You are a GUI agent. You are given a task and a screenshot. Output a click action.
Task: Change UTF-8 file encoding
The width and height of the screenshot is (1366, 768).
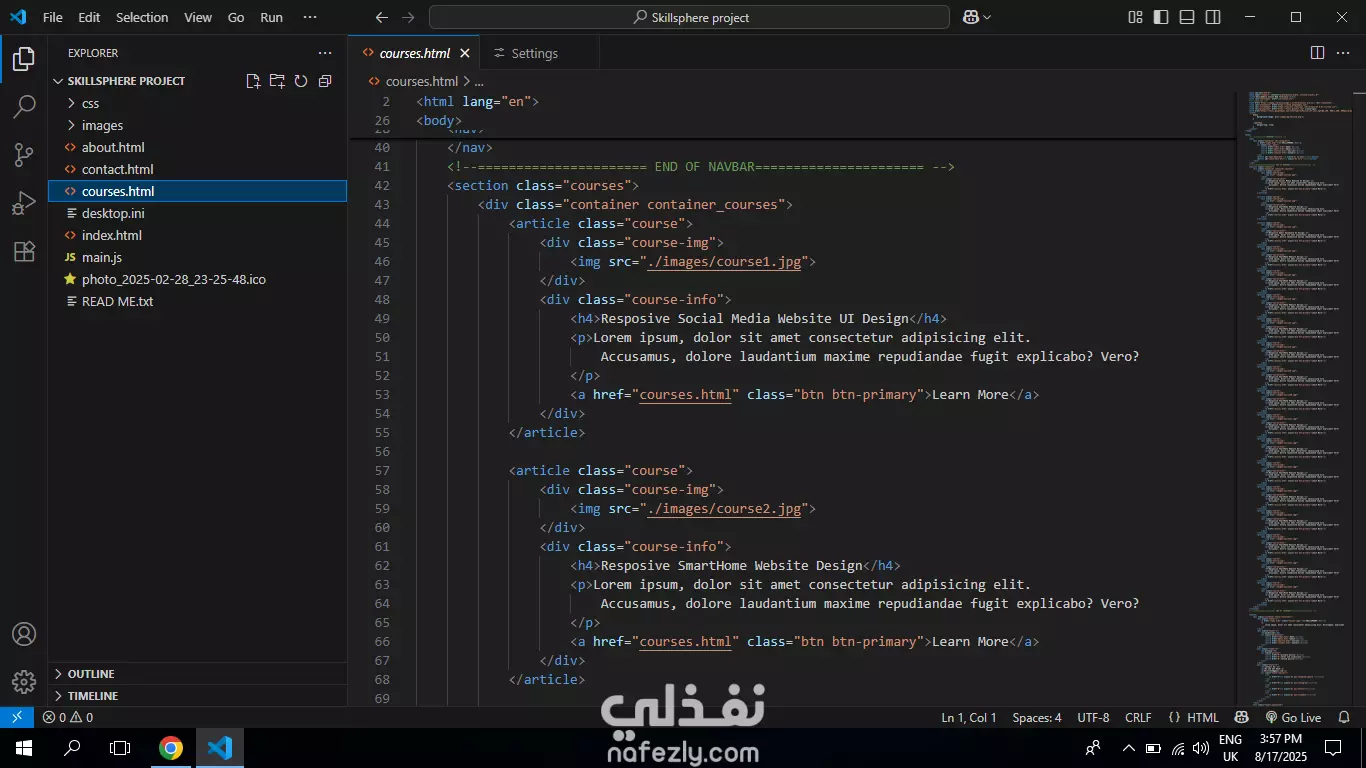[1093, 717]
